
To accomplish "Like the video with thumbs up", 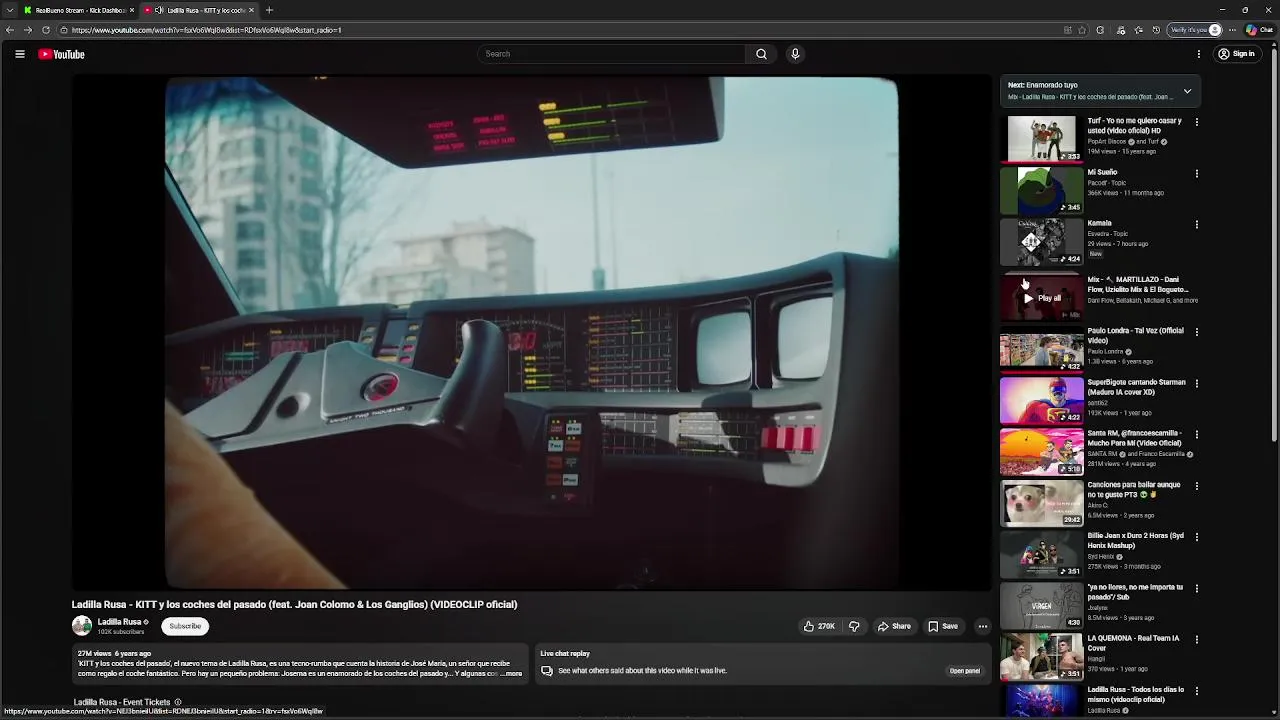I will point(819,626).
